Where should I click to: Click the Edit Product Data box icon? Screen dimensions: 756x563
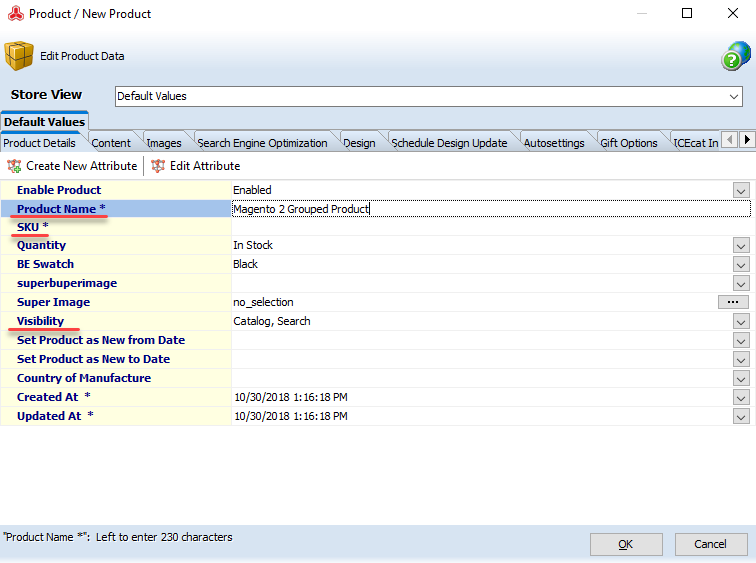click(x=19, y=56)
